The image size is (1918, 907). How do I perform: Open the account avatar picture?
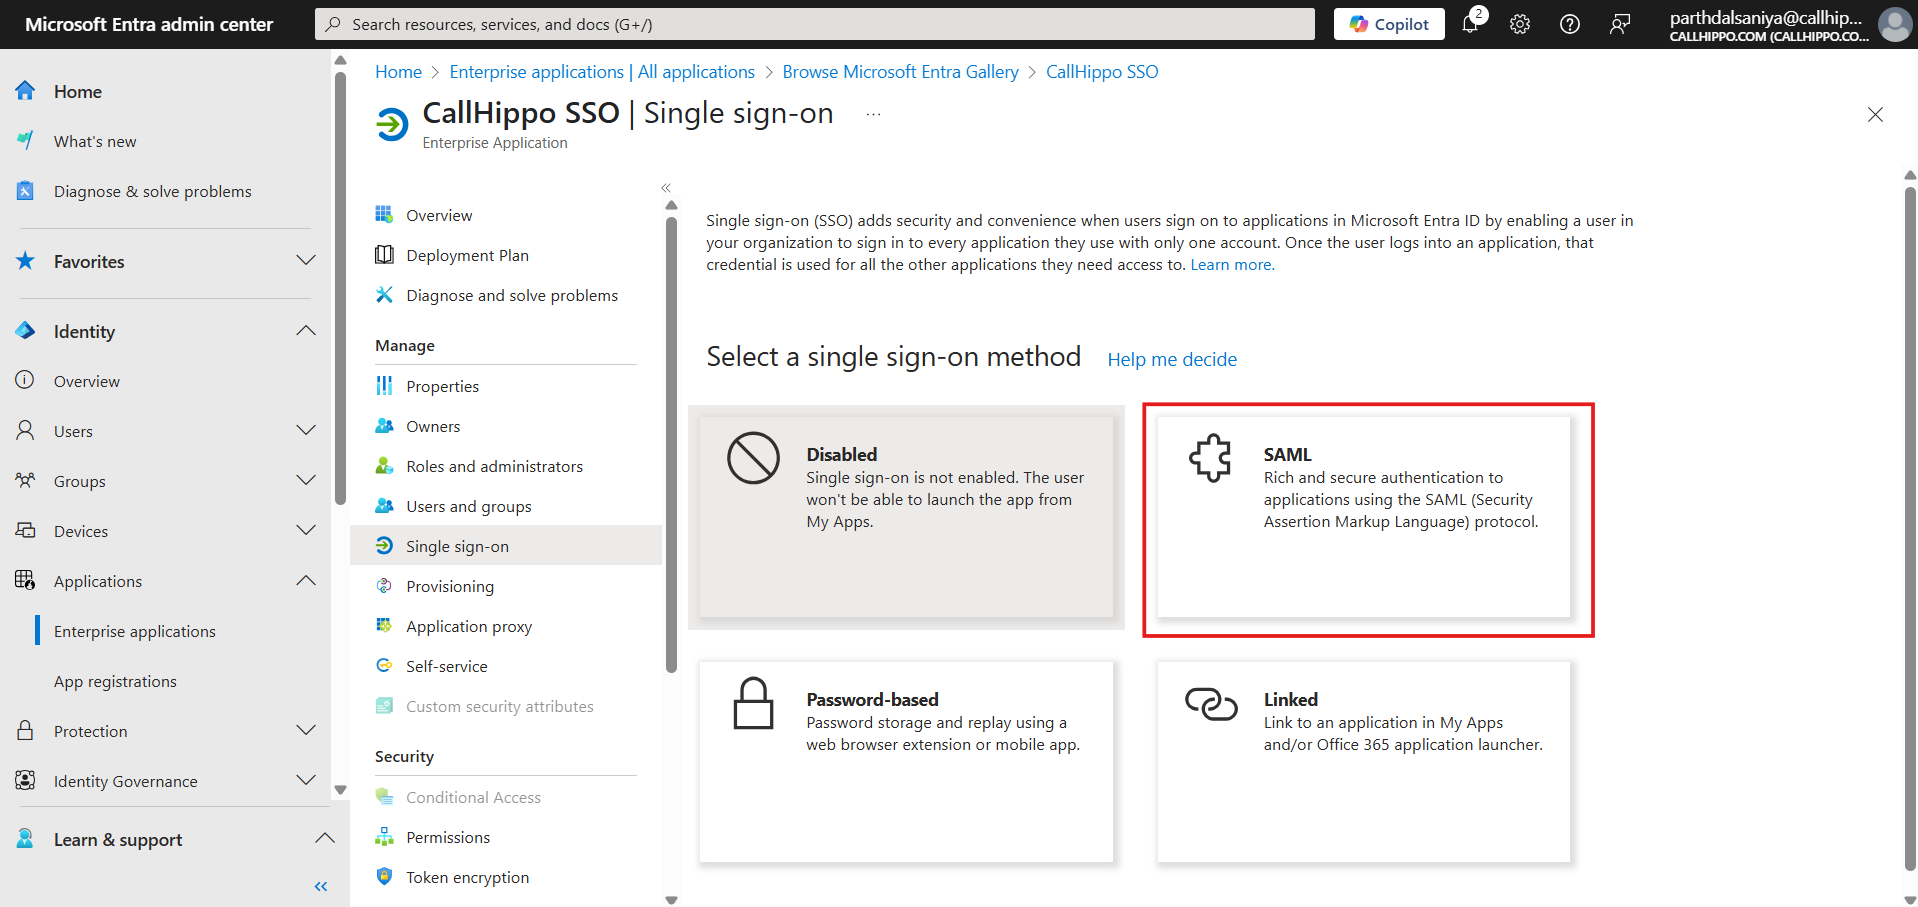coord(1894,24)
